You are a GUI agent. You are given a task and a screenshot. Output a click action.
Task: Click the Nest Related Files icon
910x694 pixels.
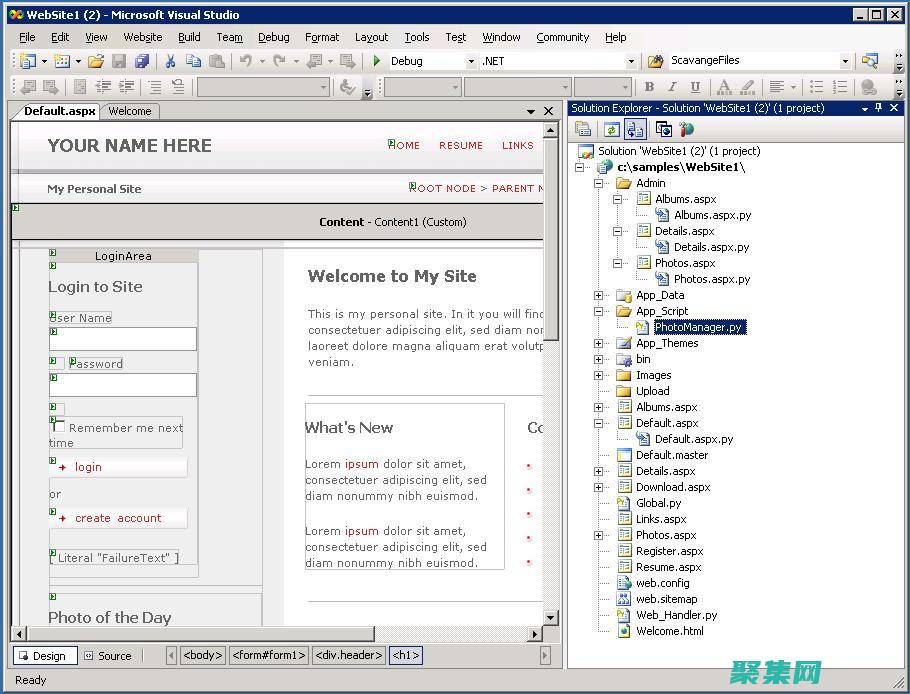(635, 129)
